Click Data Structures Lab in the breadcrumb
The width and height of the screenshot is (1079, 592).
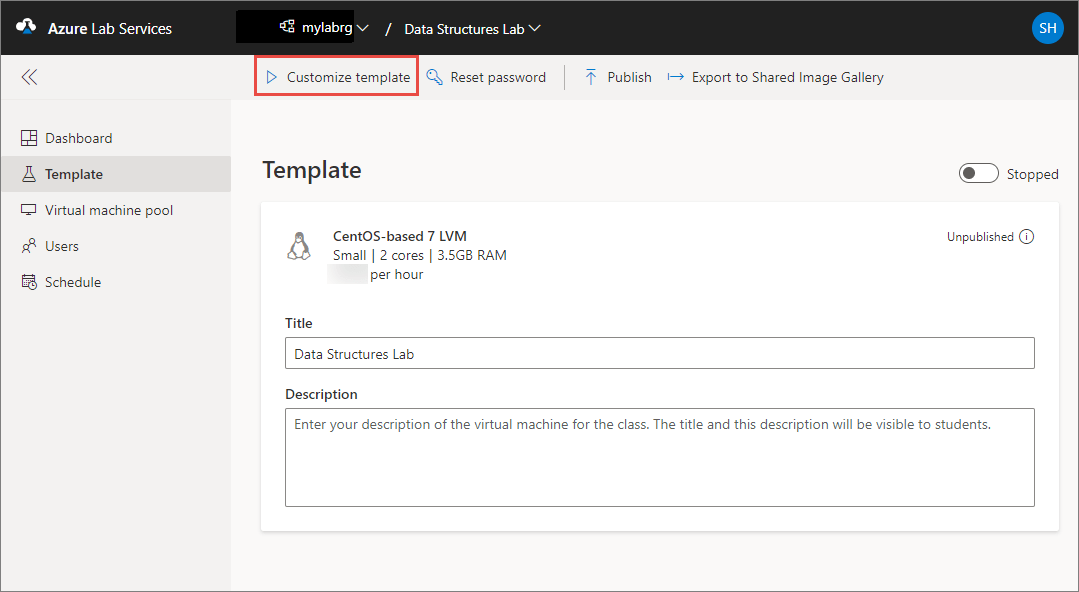tap(465, 28)
